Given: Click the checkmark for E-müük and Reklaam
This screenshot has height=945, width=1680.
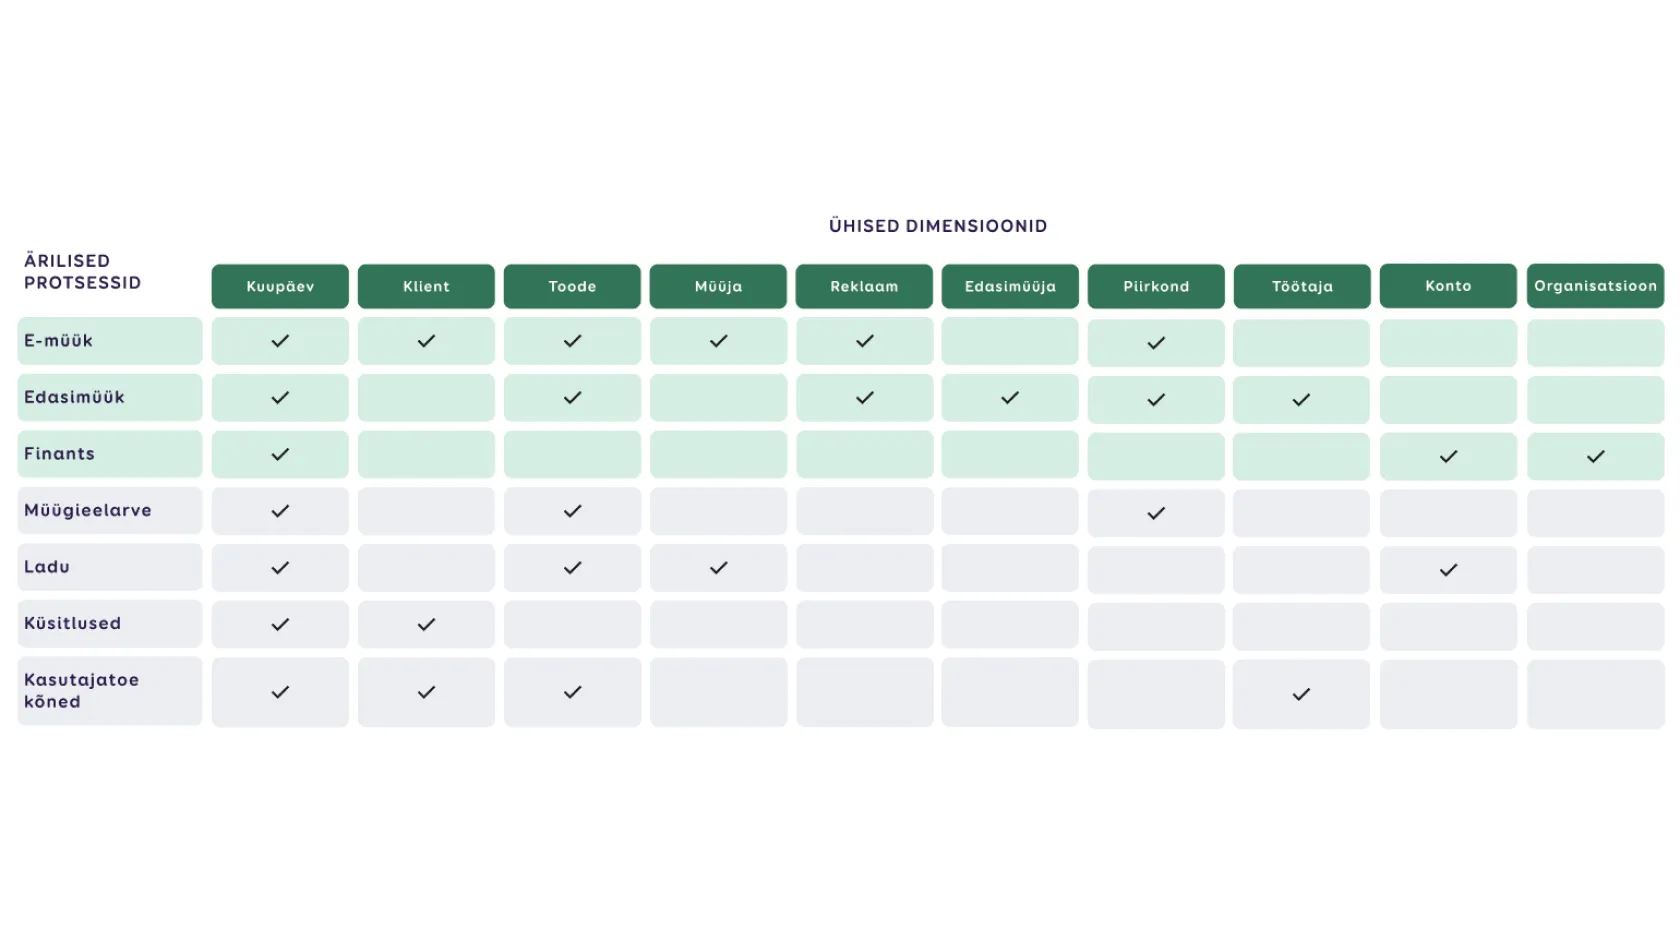Looking at the screenshot, I should coord(864,341).
